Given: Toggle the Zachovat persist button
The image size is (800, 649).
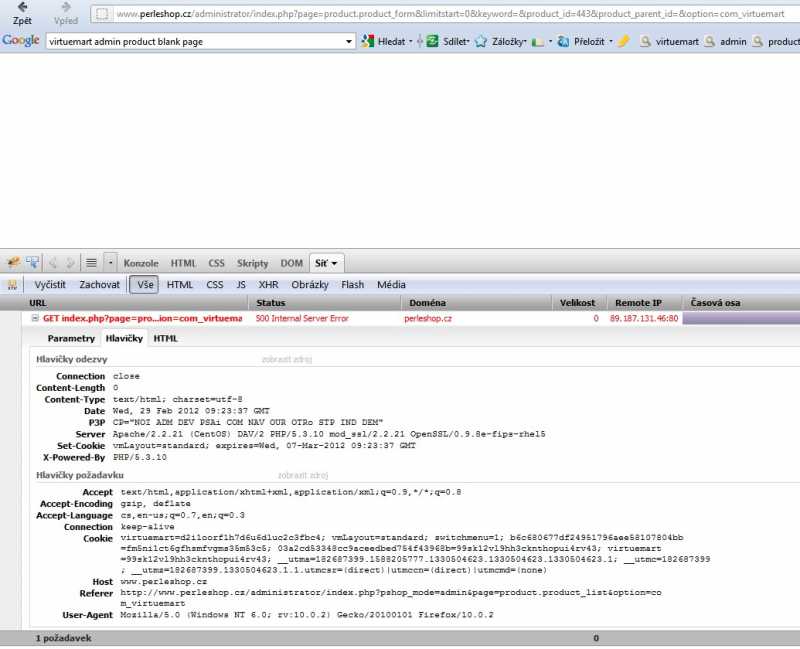Looking at the screenshot, I should [x=100, y=285].
